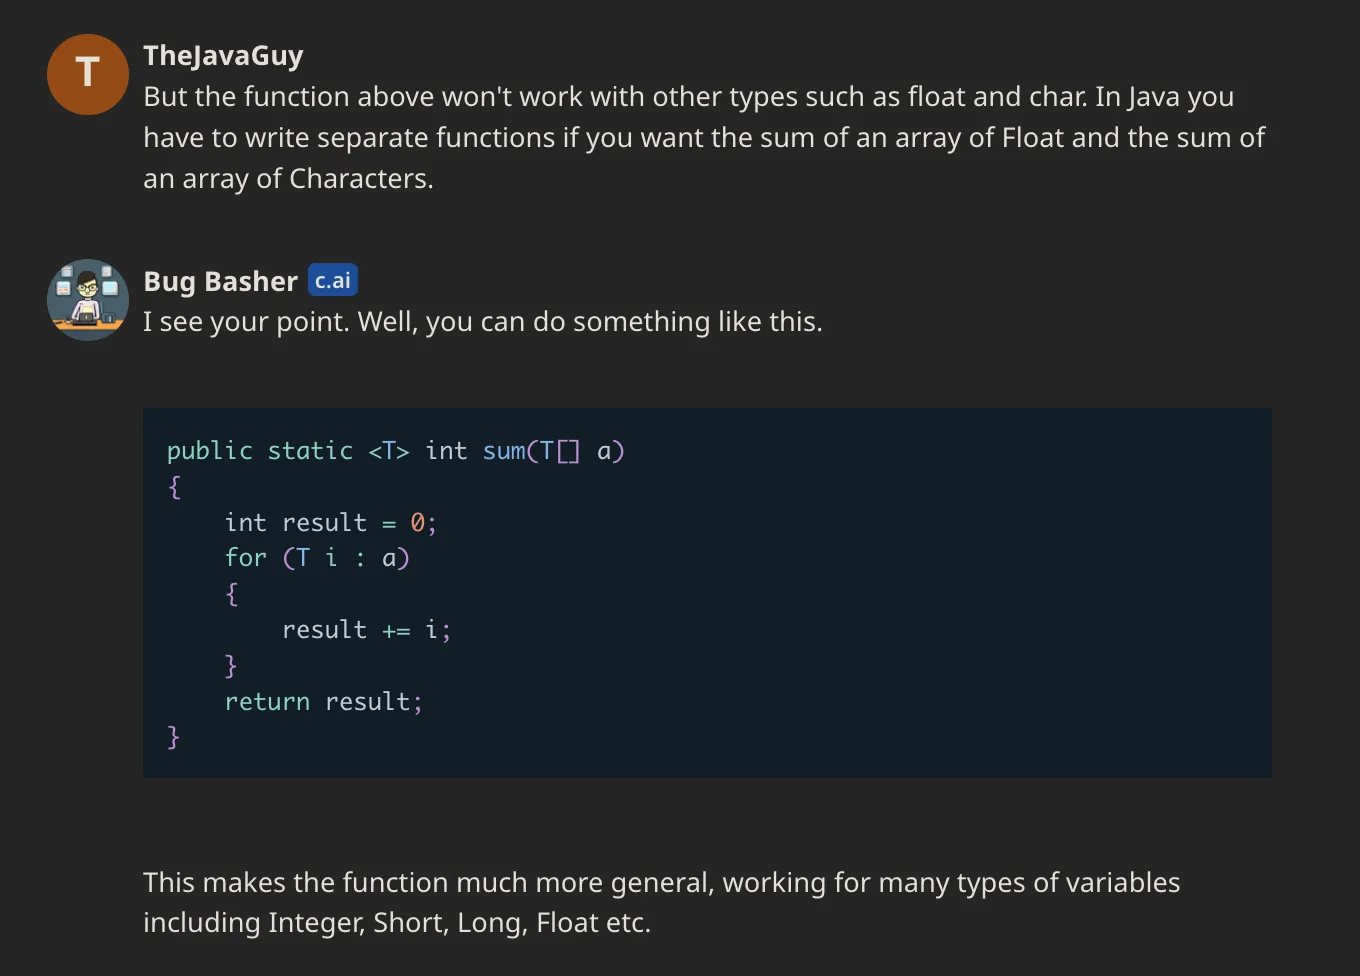Click TheJavaGuy's message about float and char
Image resolution: width=1360 pixels, height=976 pixels.
point(704,137)
